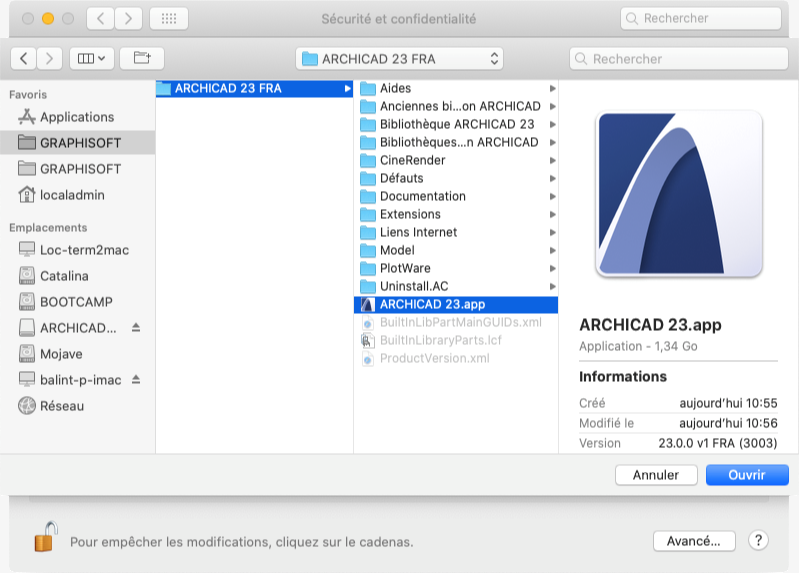
Task: Click the Security window search field
Action: pos(701,18)
